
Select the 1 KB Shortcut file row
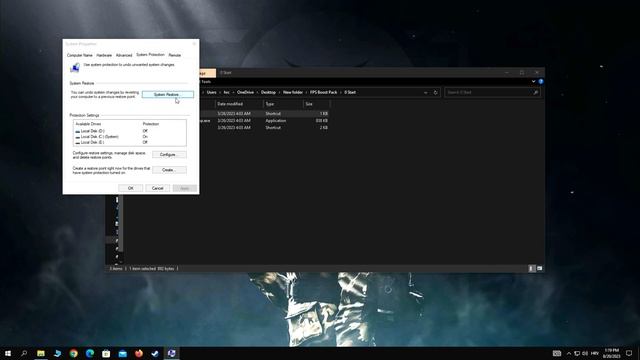point(263,113)
